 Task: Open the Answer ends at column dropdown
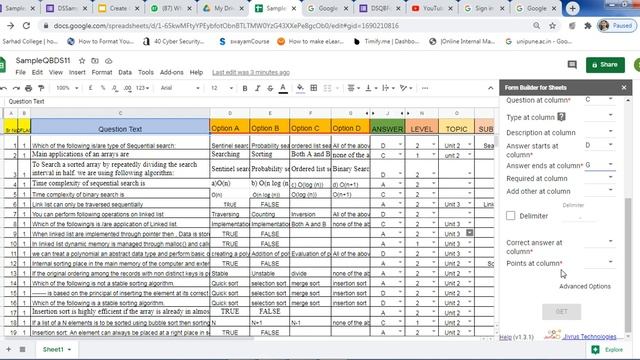(599, 165)
